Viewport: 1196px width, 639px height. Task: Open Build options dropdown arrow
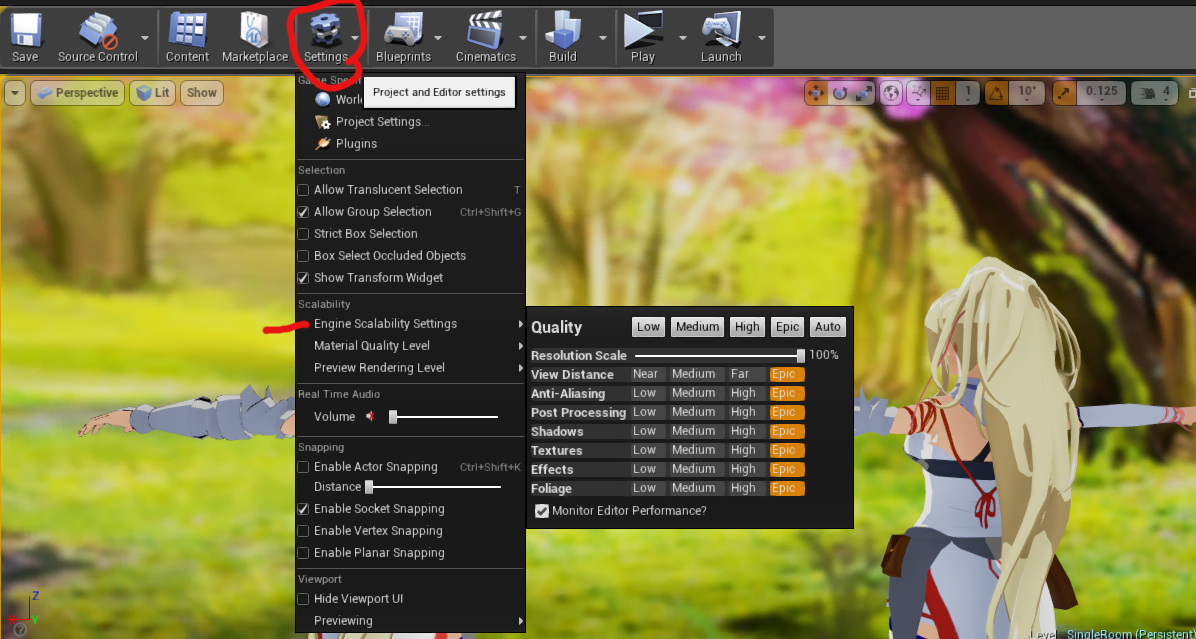(x=603, y=37)
